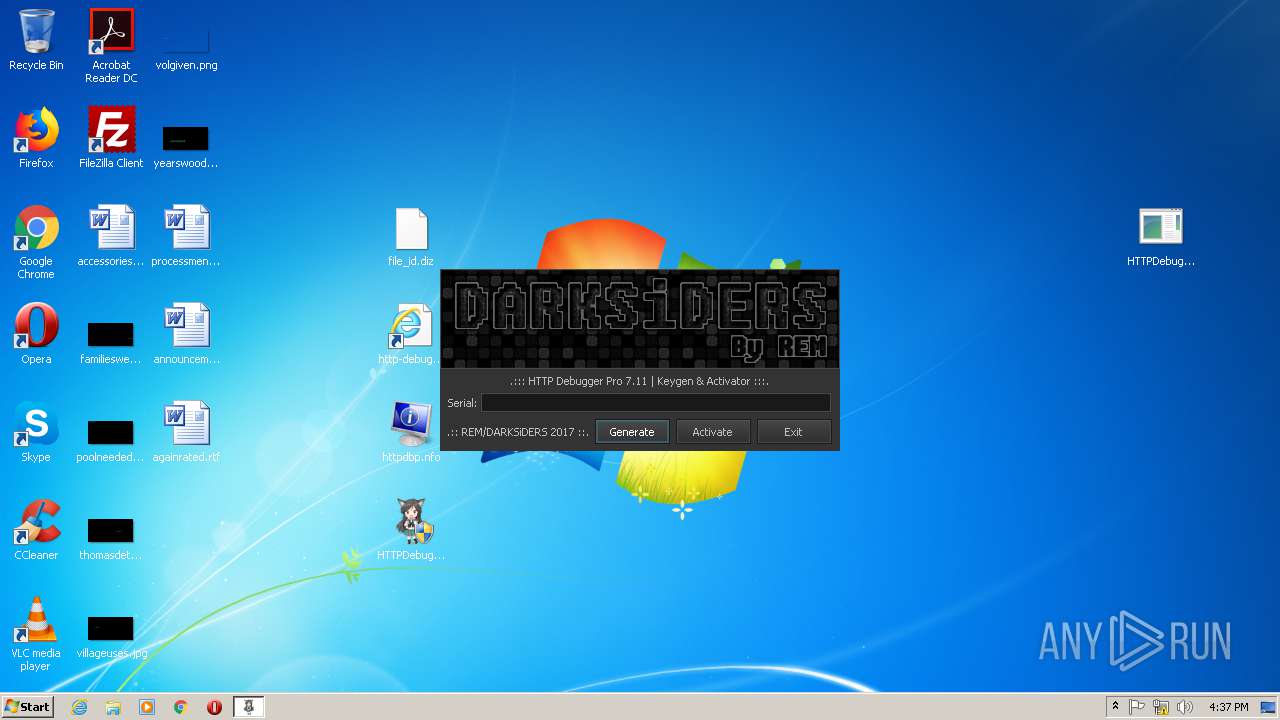Image resolution: width=1280 pixels, height=720 pixels.
Task: Launch CCleaner desktop shortcut
Action: [36, 531]
